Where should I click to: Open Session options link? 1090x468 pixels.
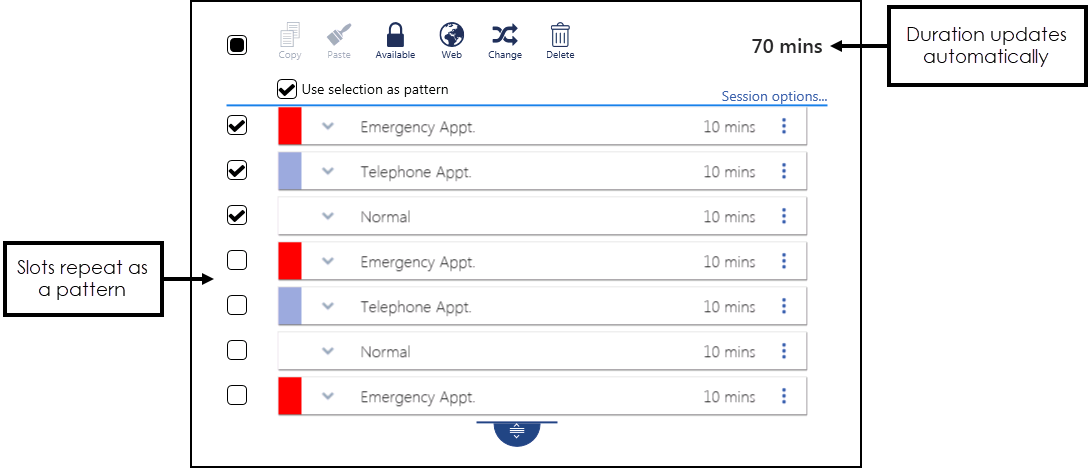point(774,97)
